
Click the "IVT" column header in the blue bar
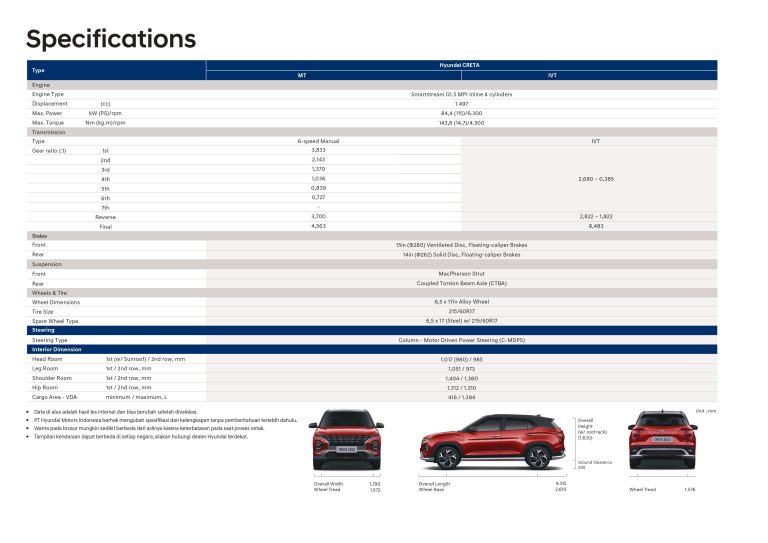552,75
